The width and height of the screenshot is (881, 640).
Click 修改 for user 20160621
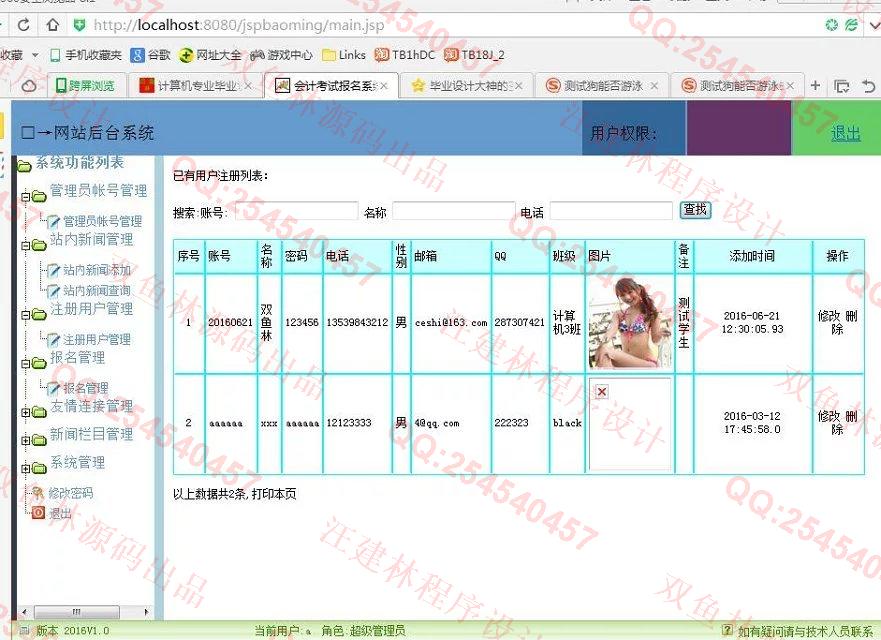tap(828, 316)
